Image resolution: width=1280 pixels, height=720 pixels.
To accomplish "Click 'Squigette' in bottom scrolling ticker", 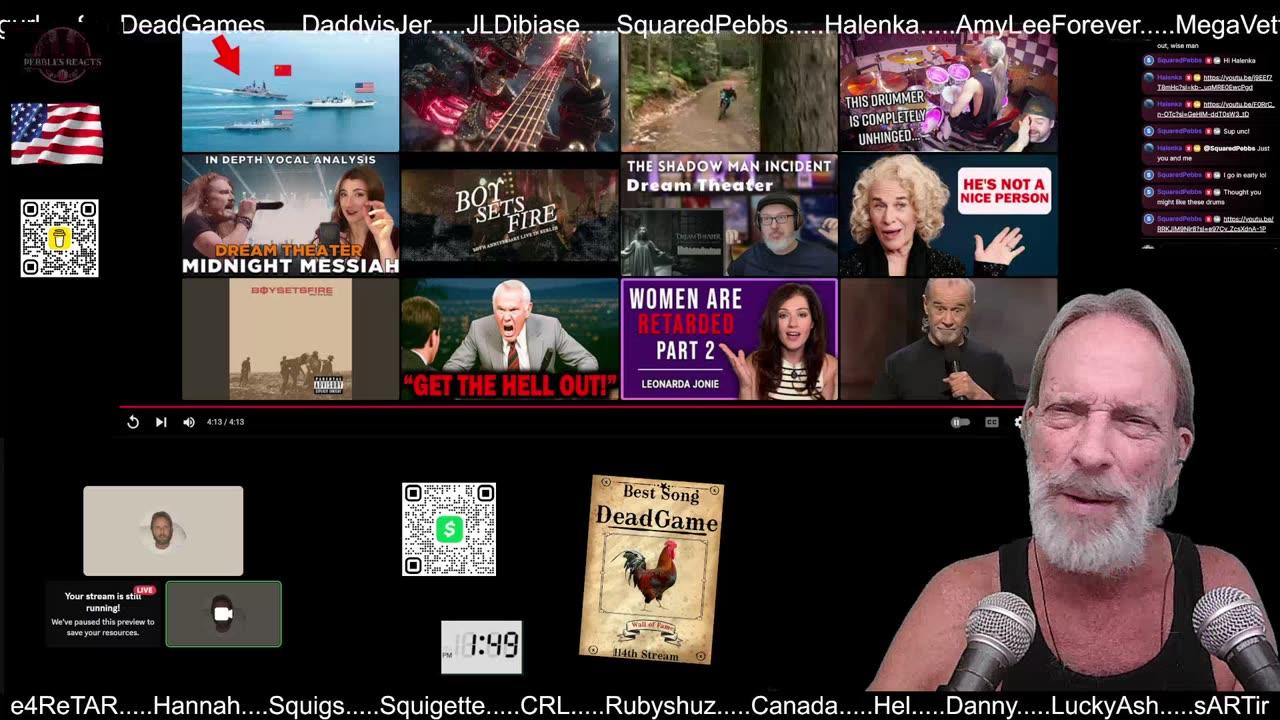I will [431, 706].
